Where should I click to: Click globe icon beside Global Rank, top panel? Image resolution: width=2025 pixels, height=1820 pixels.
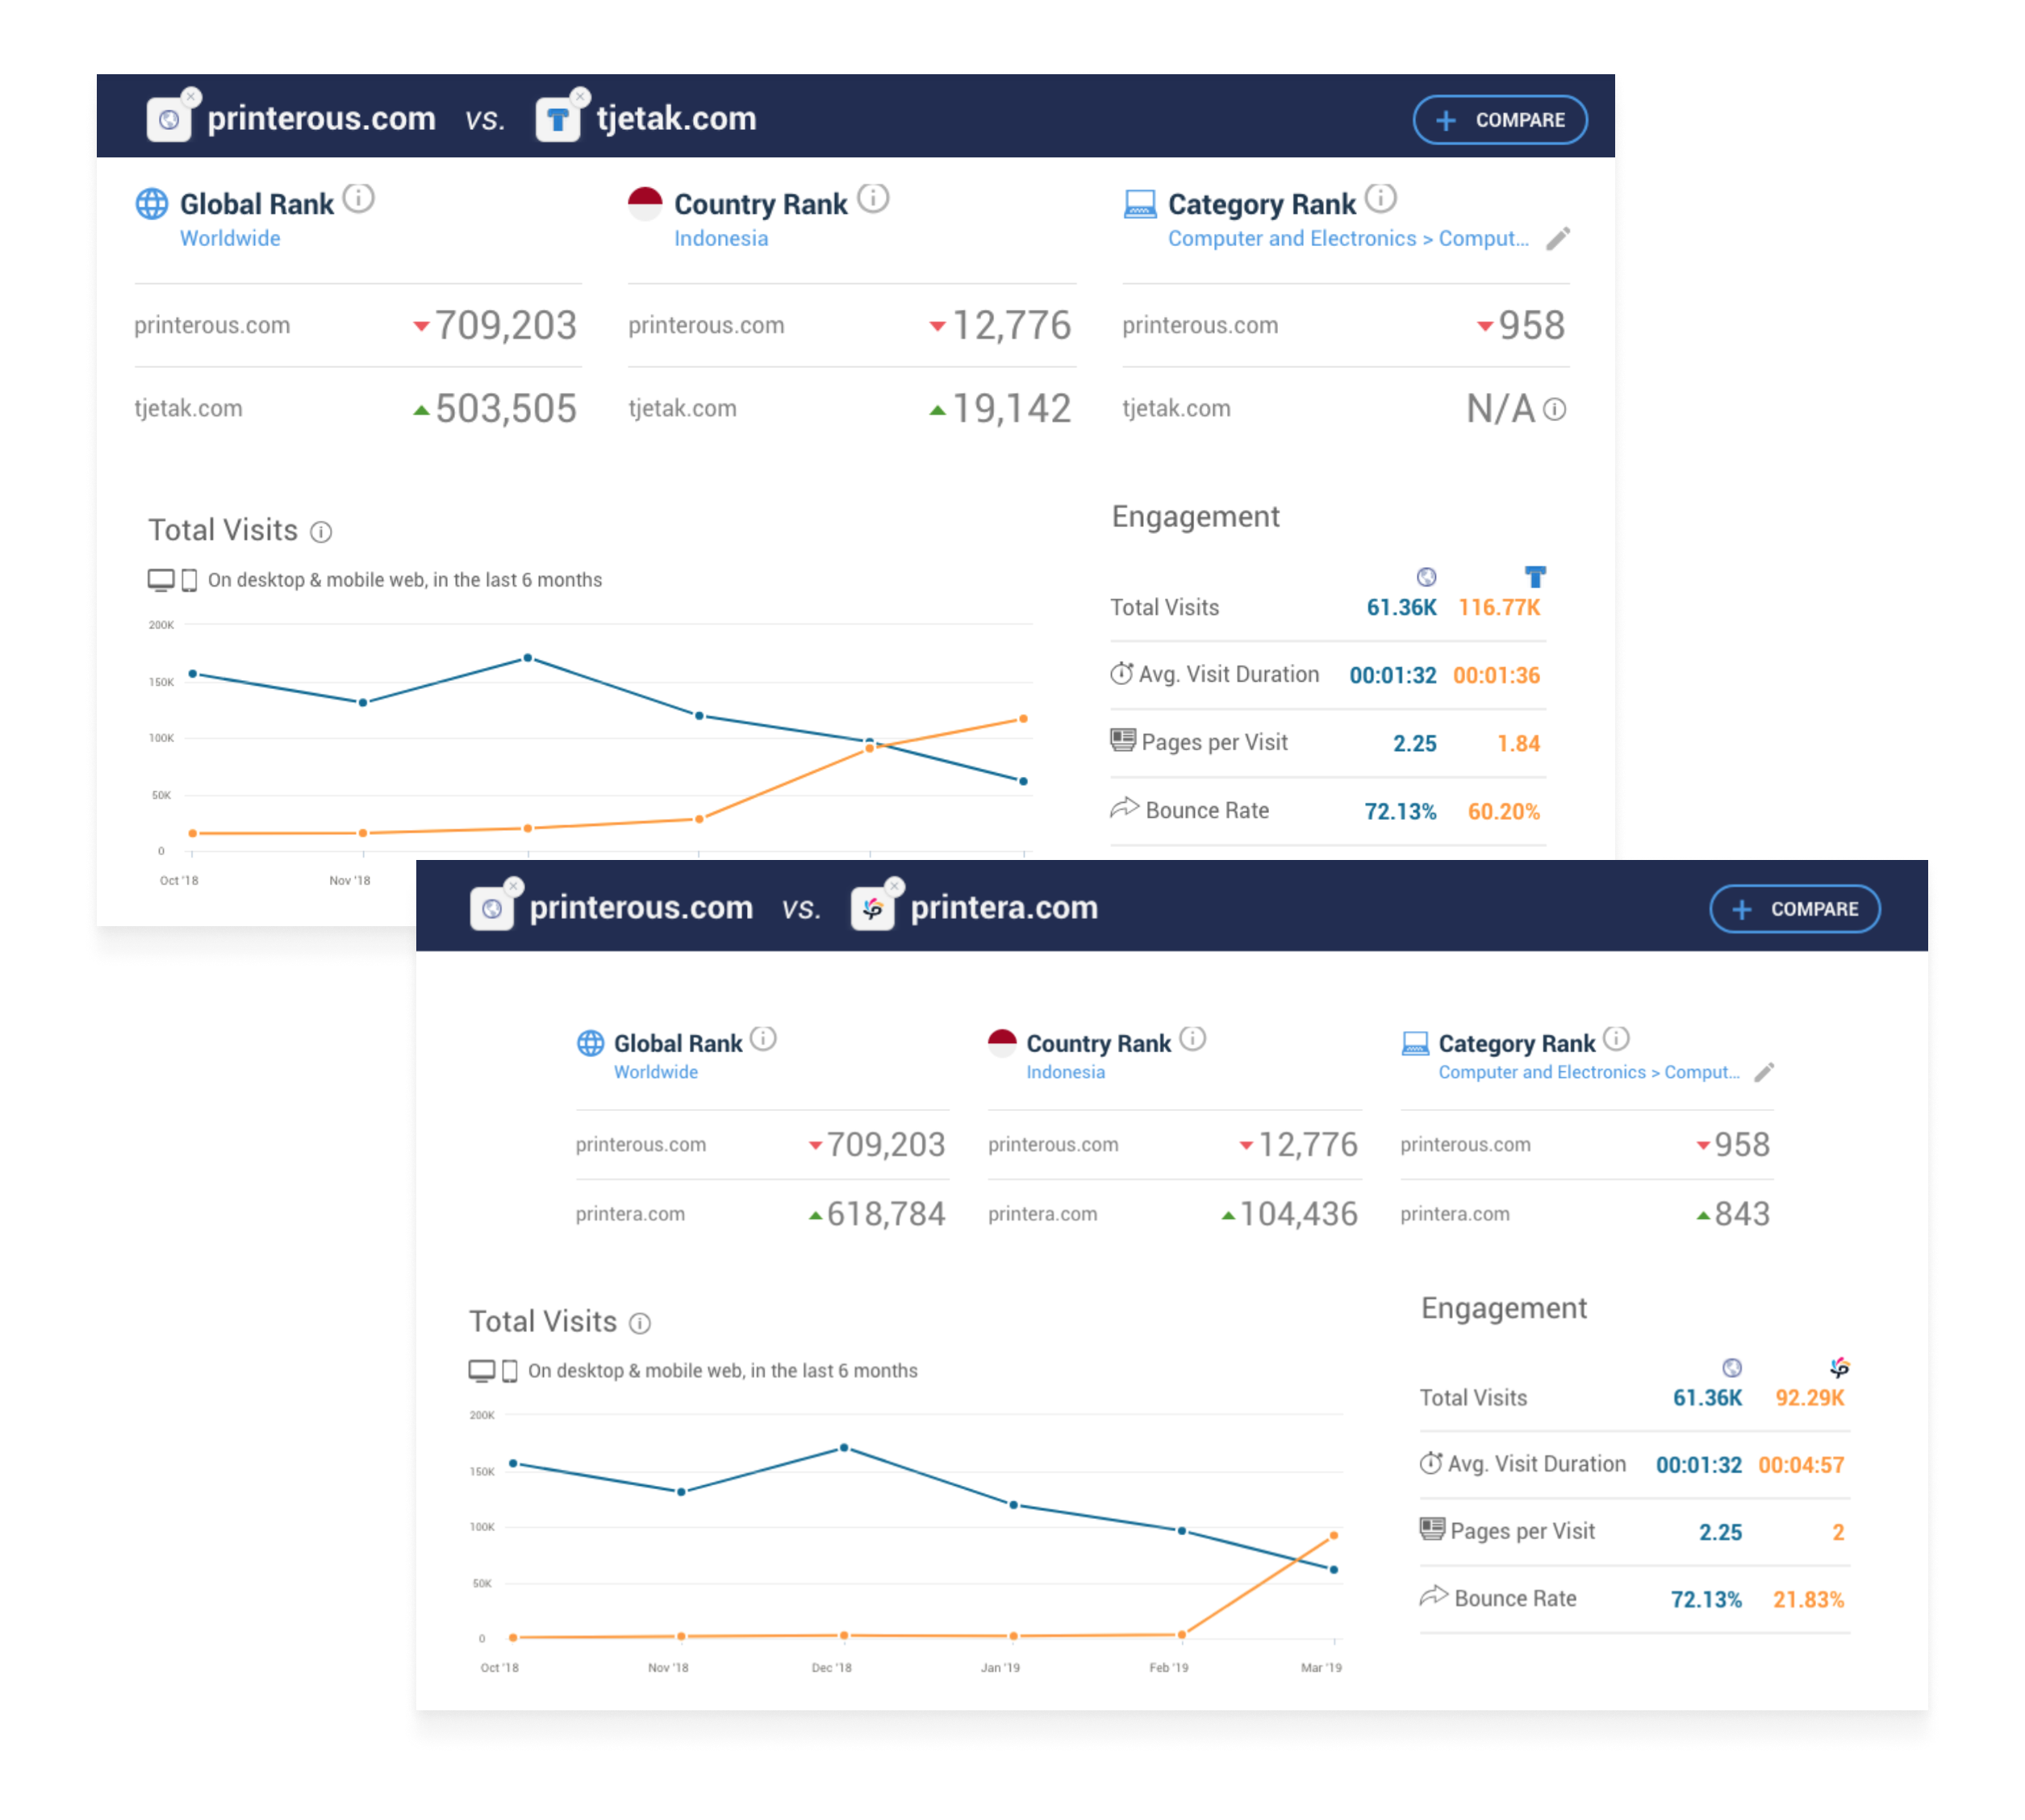(152, 204)
